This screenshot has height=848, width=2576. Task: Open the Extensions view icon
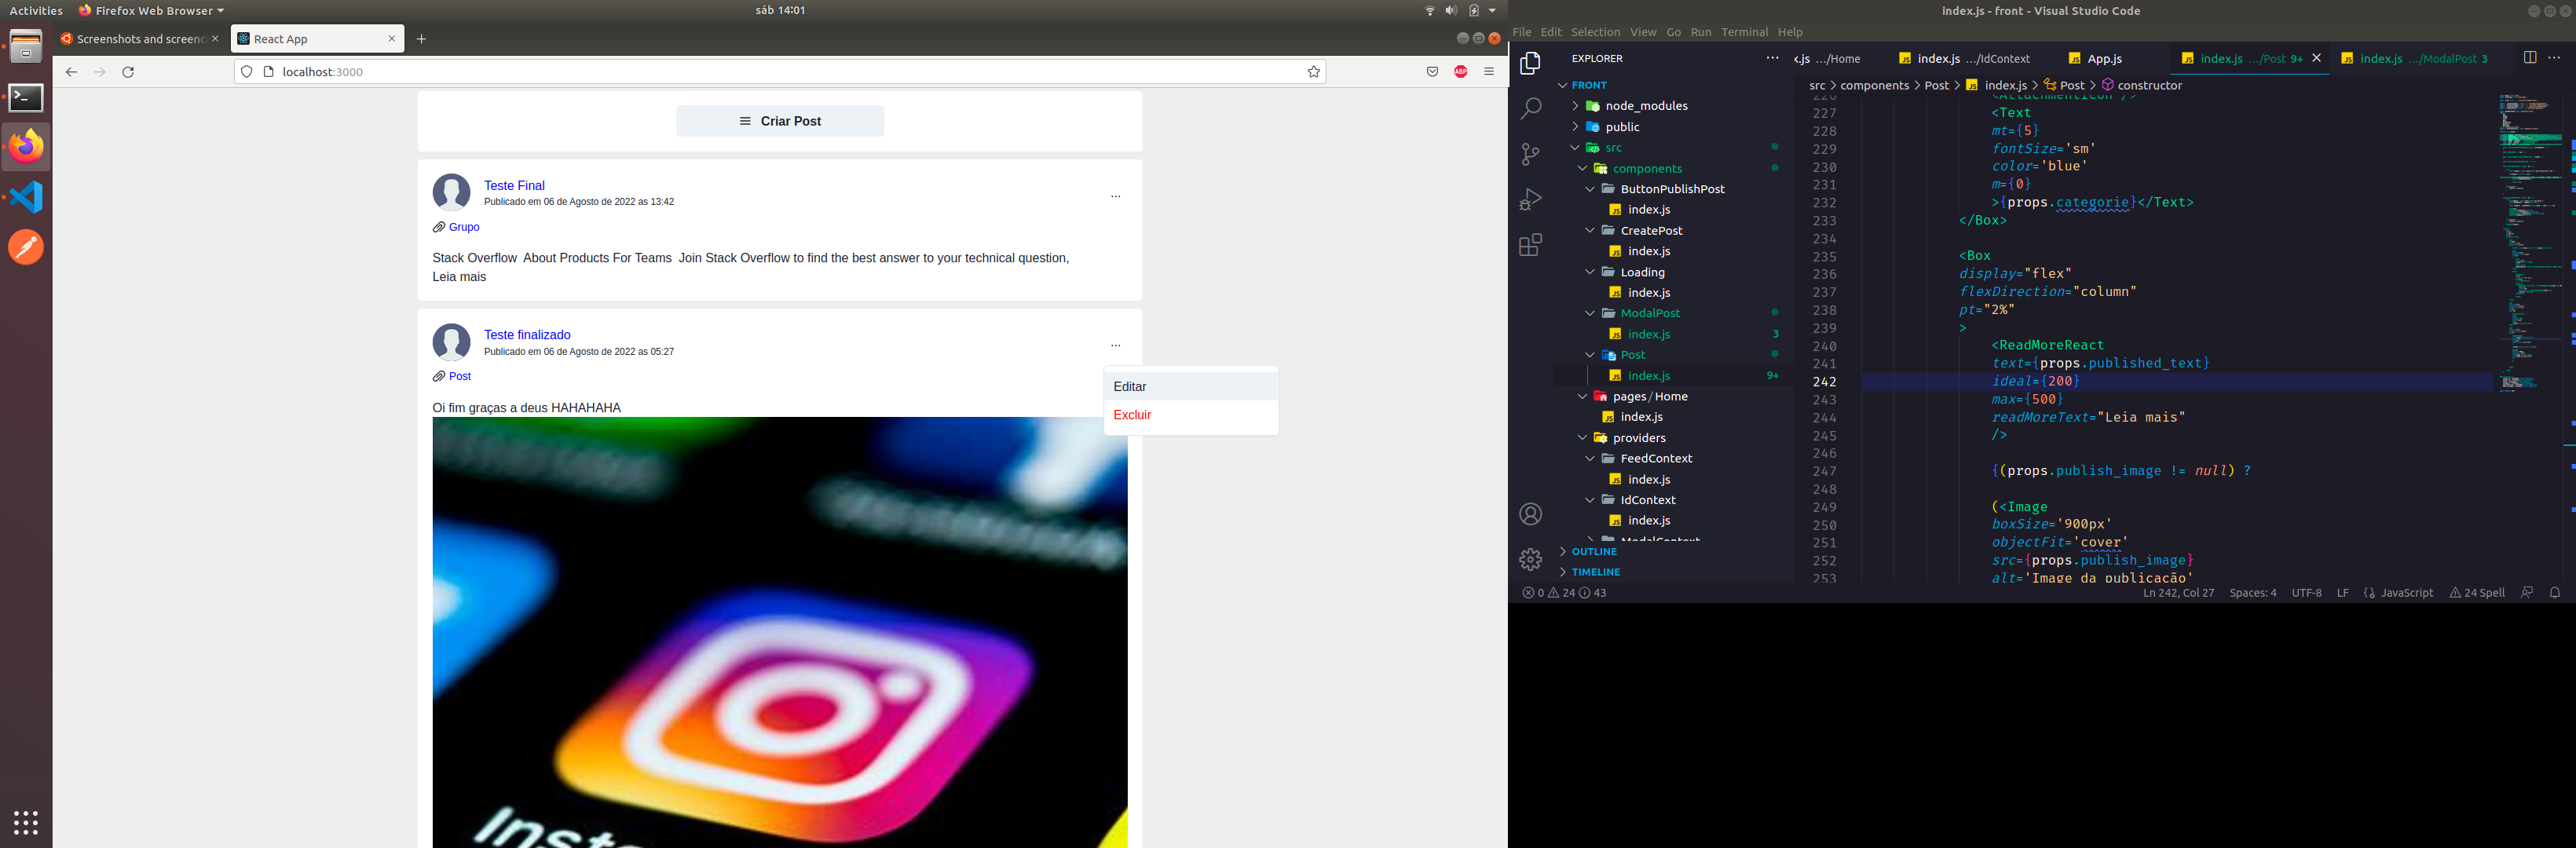pyautogui.click(x=1530, y=245)
